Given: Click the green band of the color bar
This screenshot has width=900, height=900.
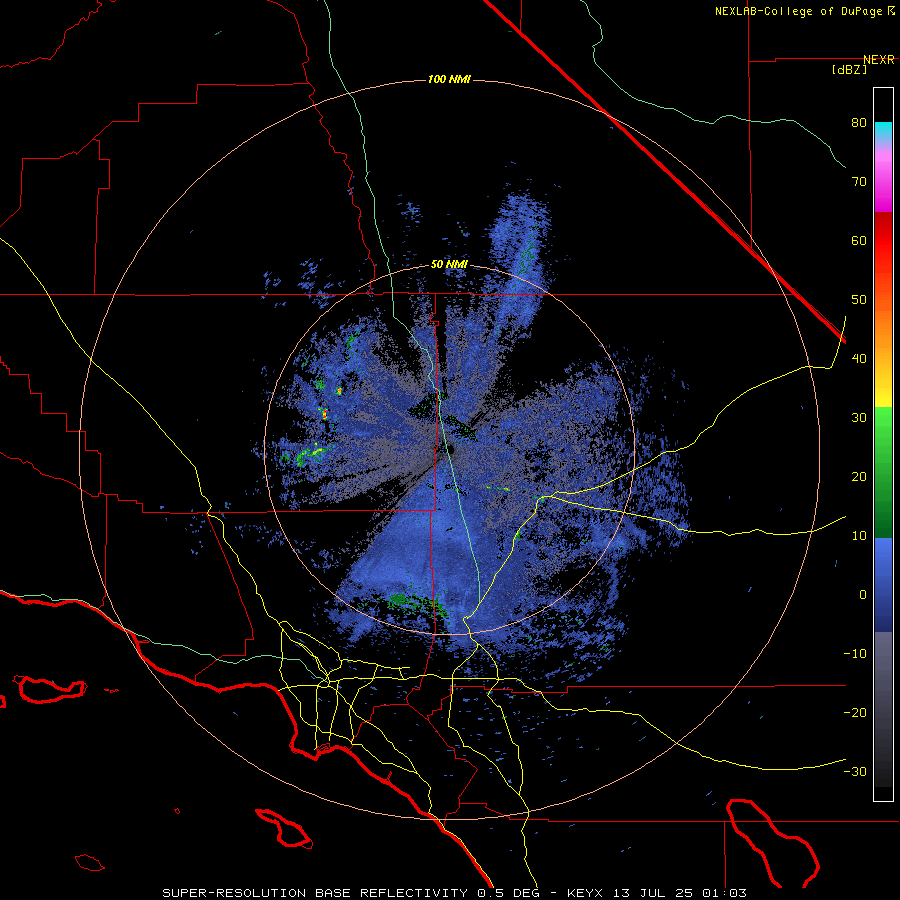Looking at the screenshot, I should (x=883, y=472).
